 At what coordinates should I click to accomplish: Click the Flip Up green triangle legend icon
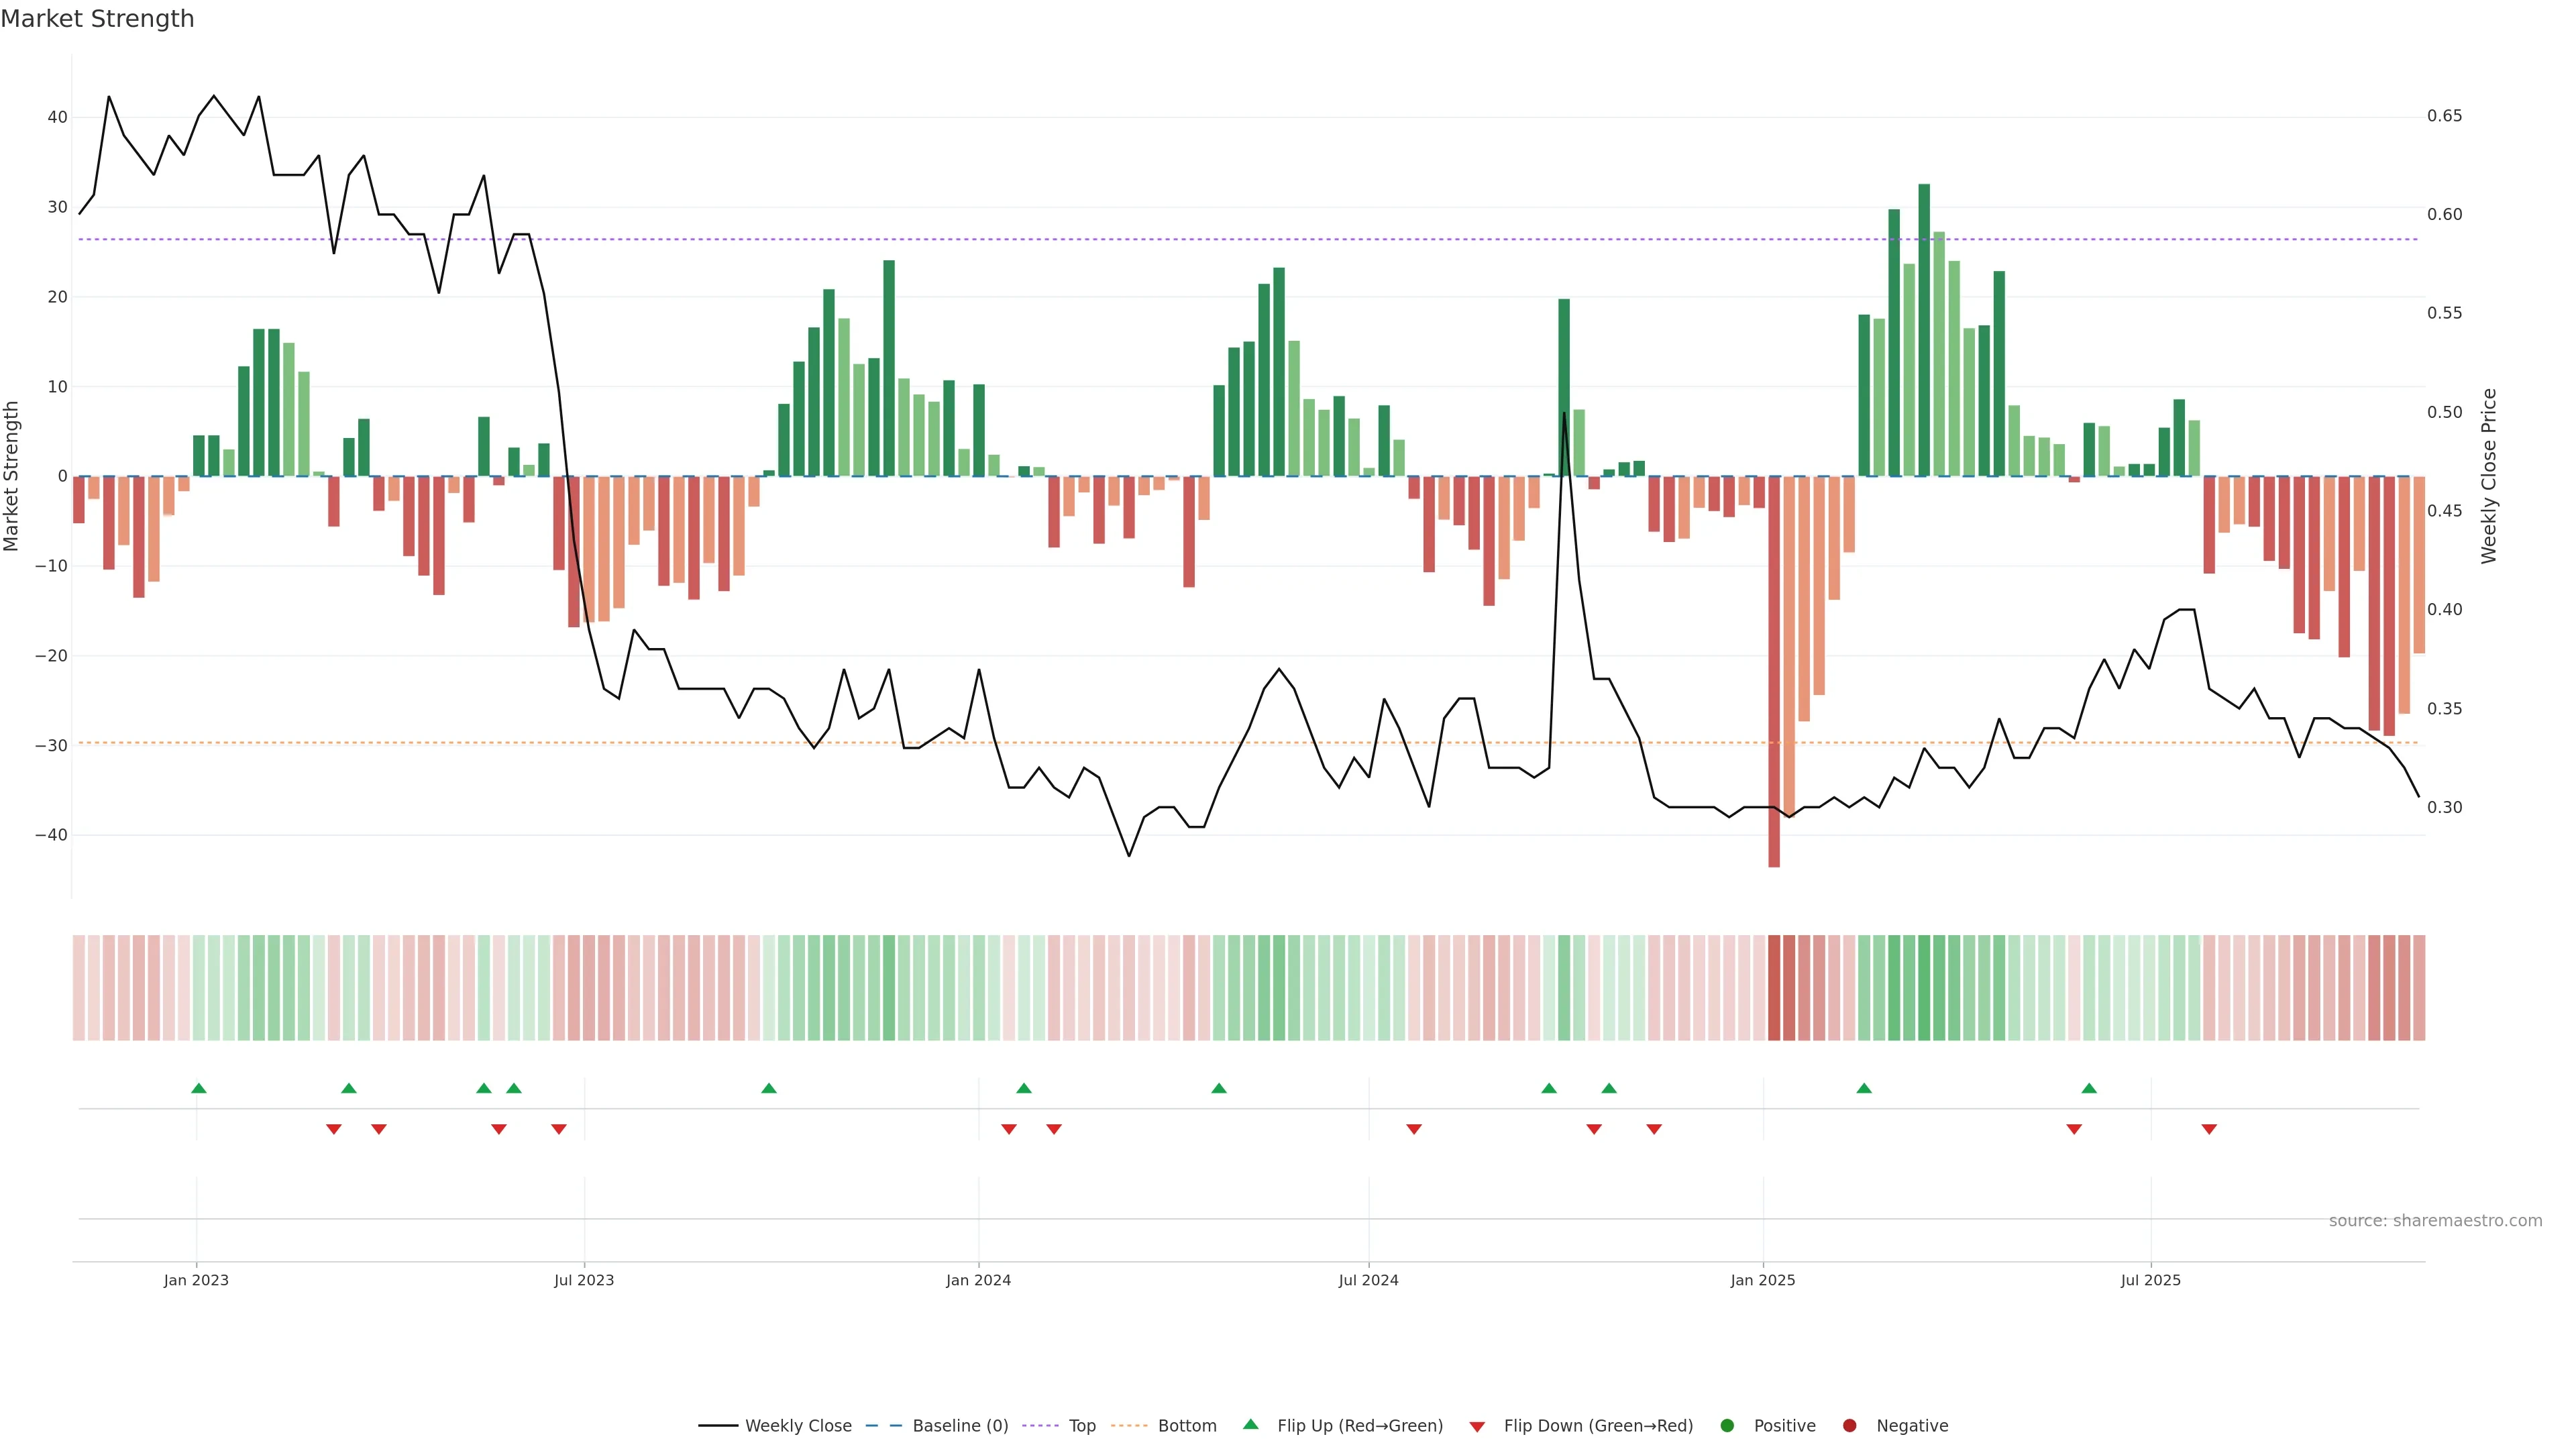[x=1250, y=1425]
